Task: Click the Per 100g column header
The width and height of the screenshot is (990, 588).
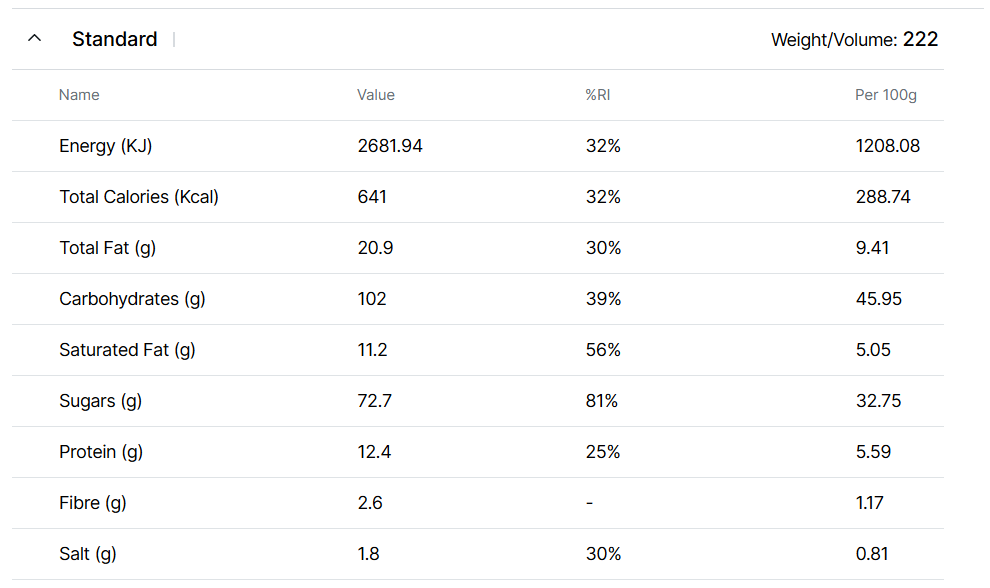Action: pyautogui.click(x=886, y=95)
